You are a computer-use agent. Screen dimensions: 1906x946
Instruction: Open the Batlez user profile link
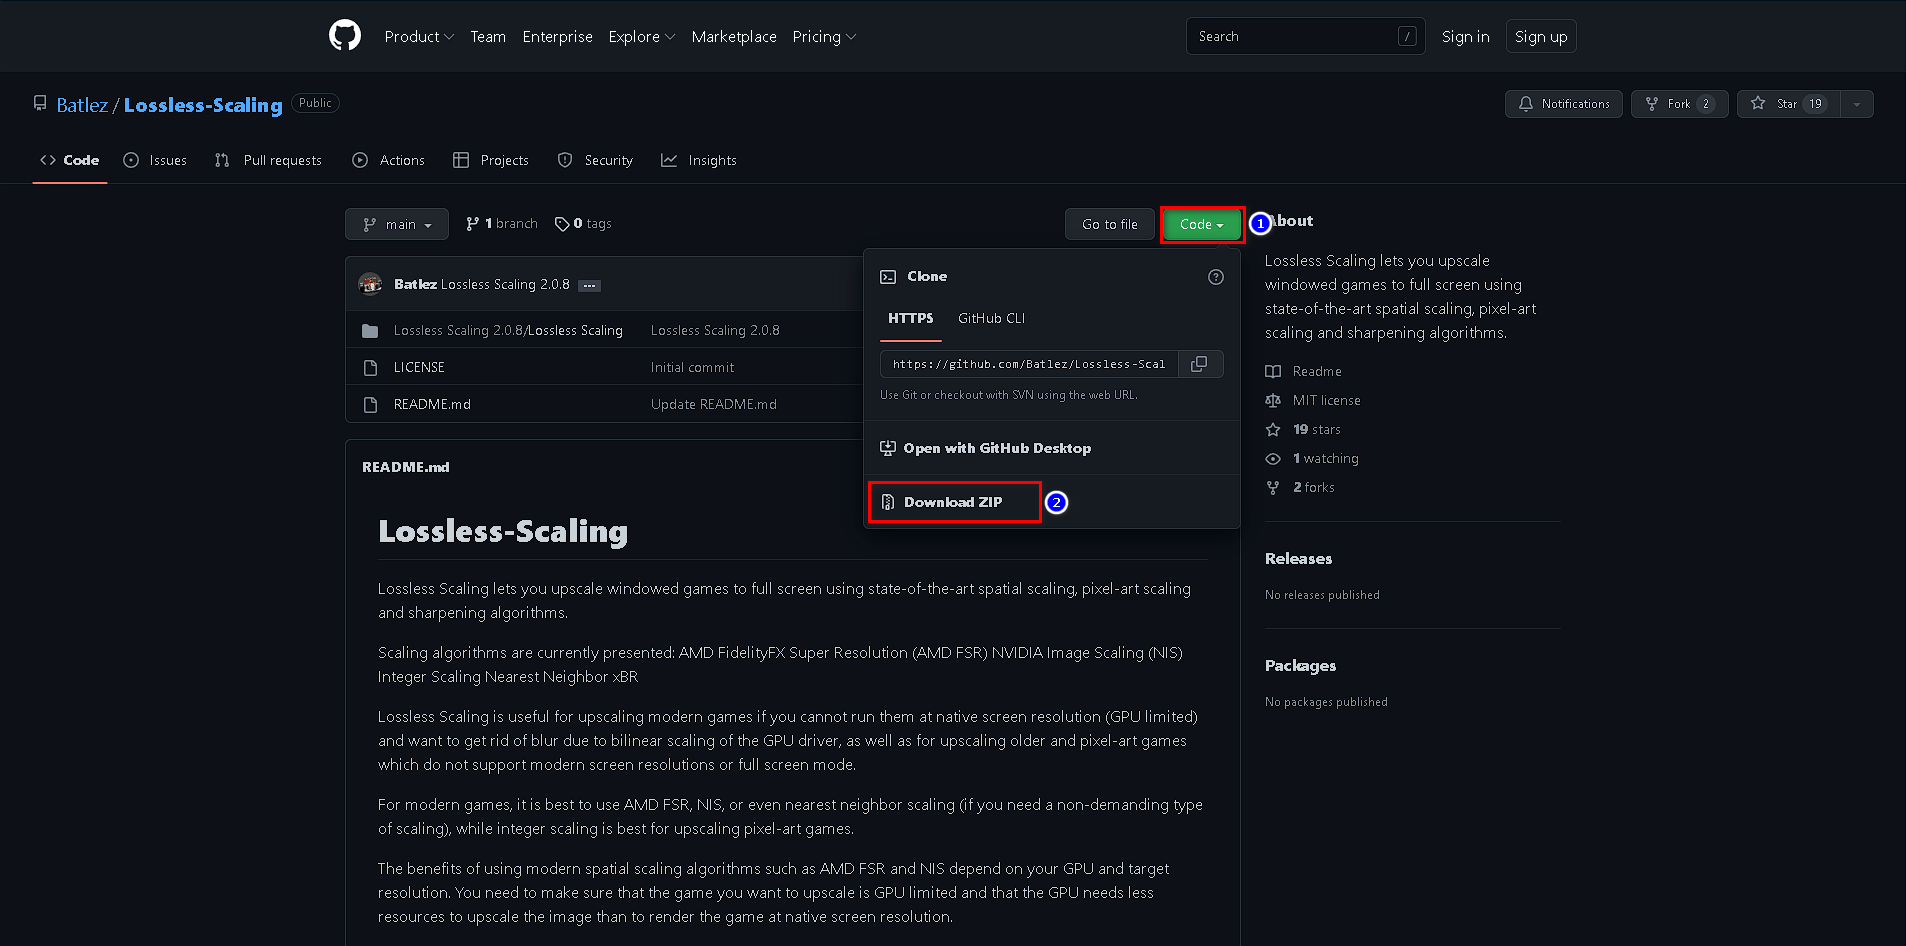point(82,105)
